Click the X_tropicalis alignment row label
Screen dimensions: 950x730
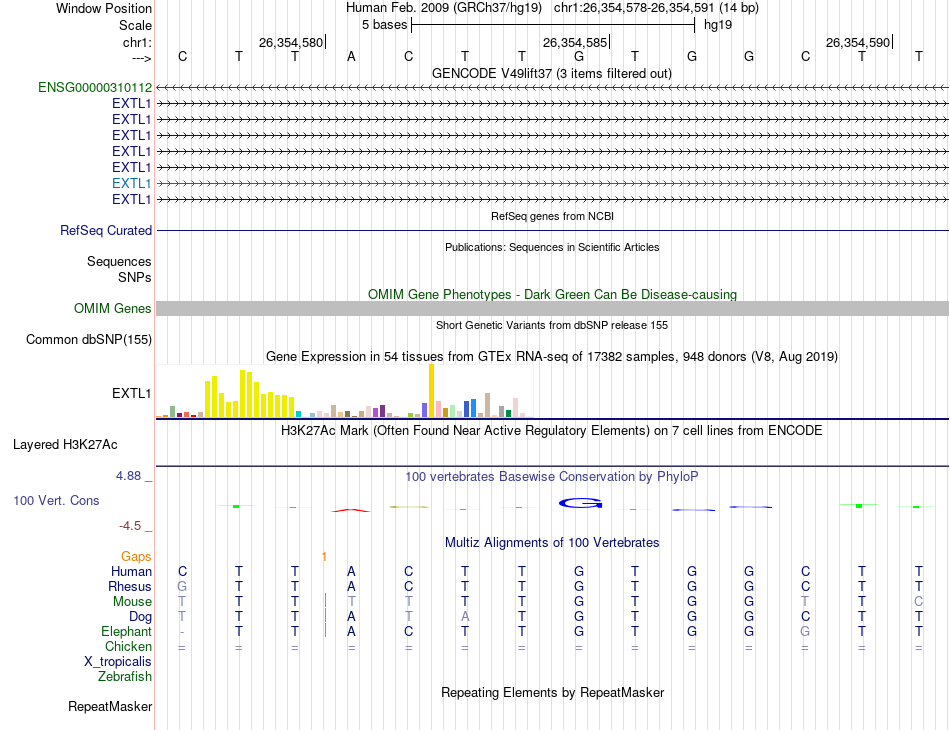point(118,662)
